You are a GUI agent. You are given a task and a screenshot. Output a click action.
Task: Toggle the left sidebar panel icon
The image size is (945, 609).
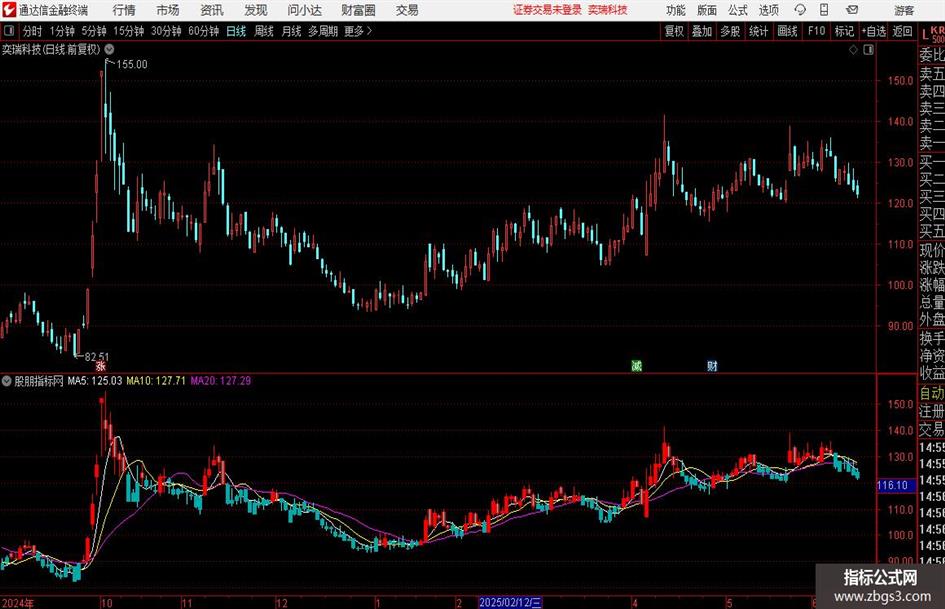point(8,31)
